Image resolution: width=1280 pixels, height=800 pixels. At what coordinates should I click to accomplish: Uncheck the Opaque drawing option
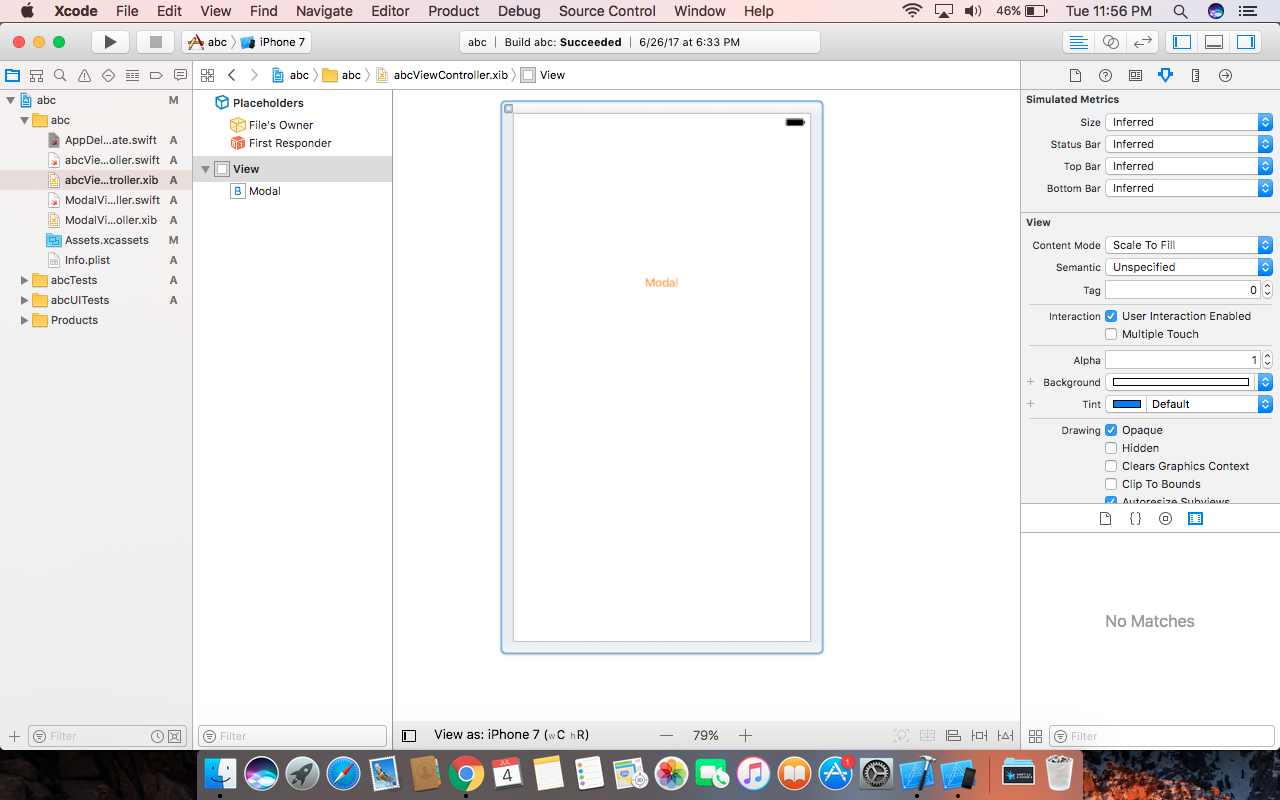(x=1111, y=430)
